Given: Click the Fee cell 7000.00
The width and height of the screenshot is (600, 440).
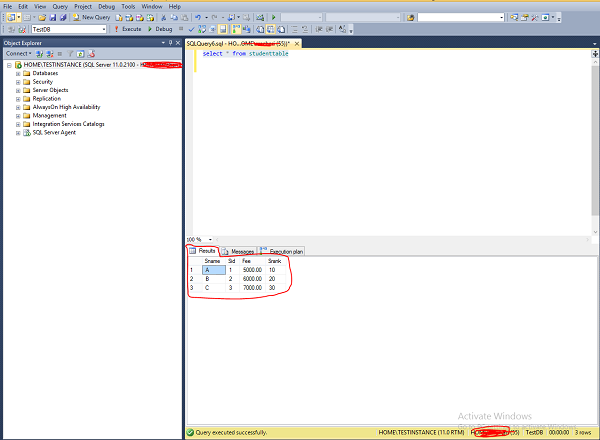Looking at the screenshot, I should (252, 288).
